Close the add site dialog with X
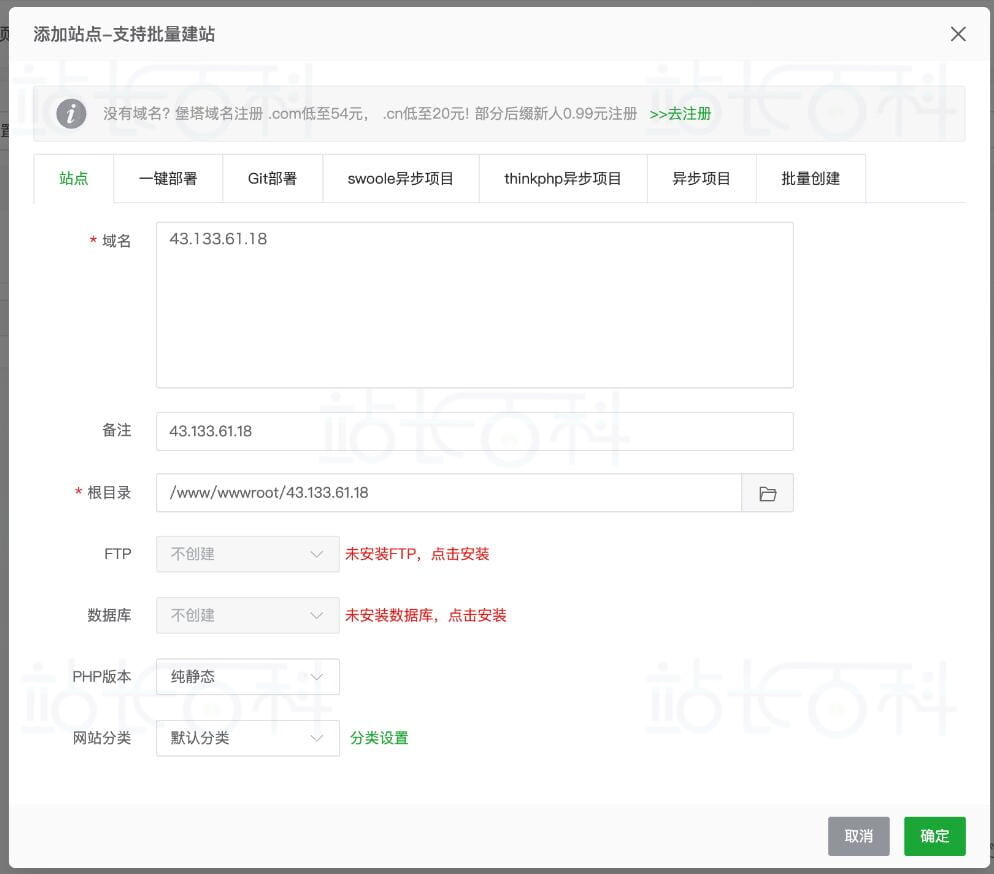Viewport: 994px width, 874px height. pos(957,34)
